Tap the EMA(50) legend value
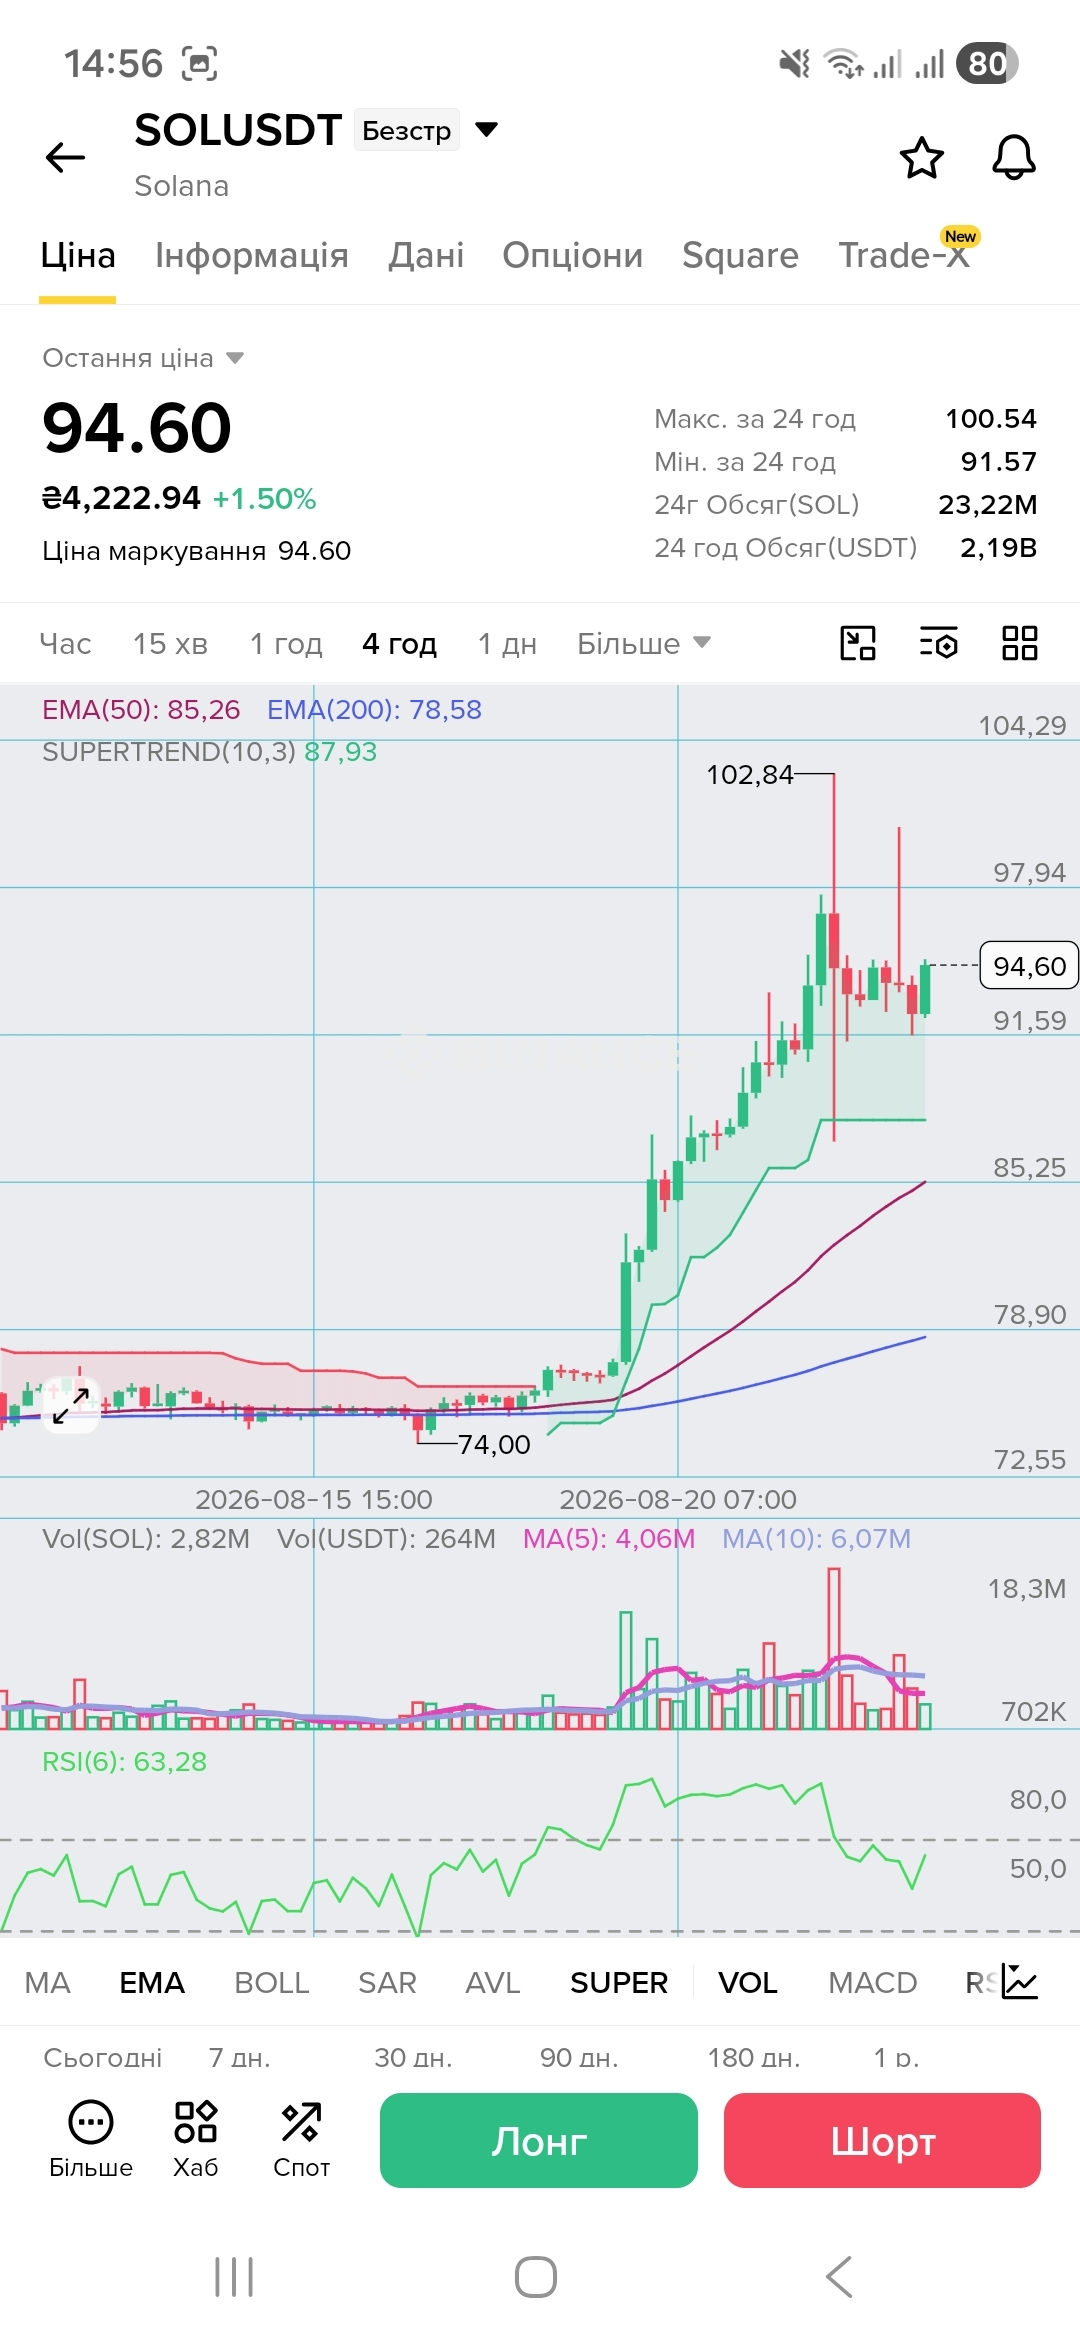1080x2340 pixels. coord(141,709)
